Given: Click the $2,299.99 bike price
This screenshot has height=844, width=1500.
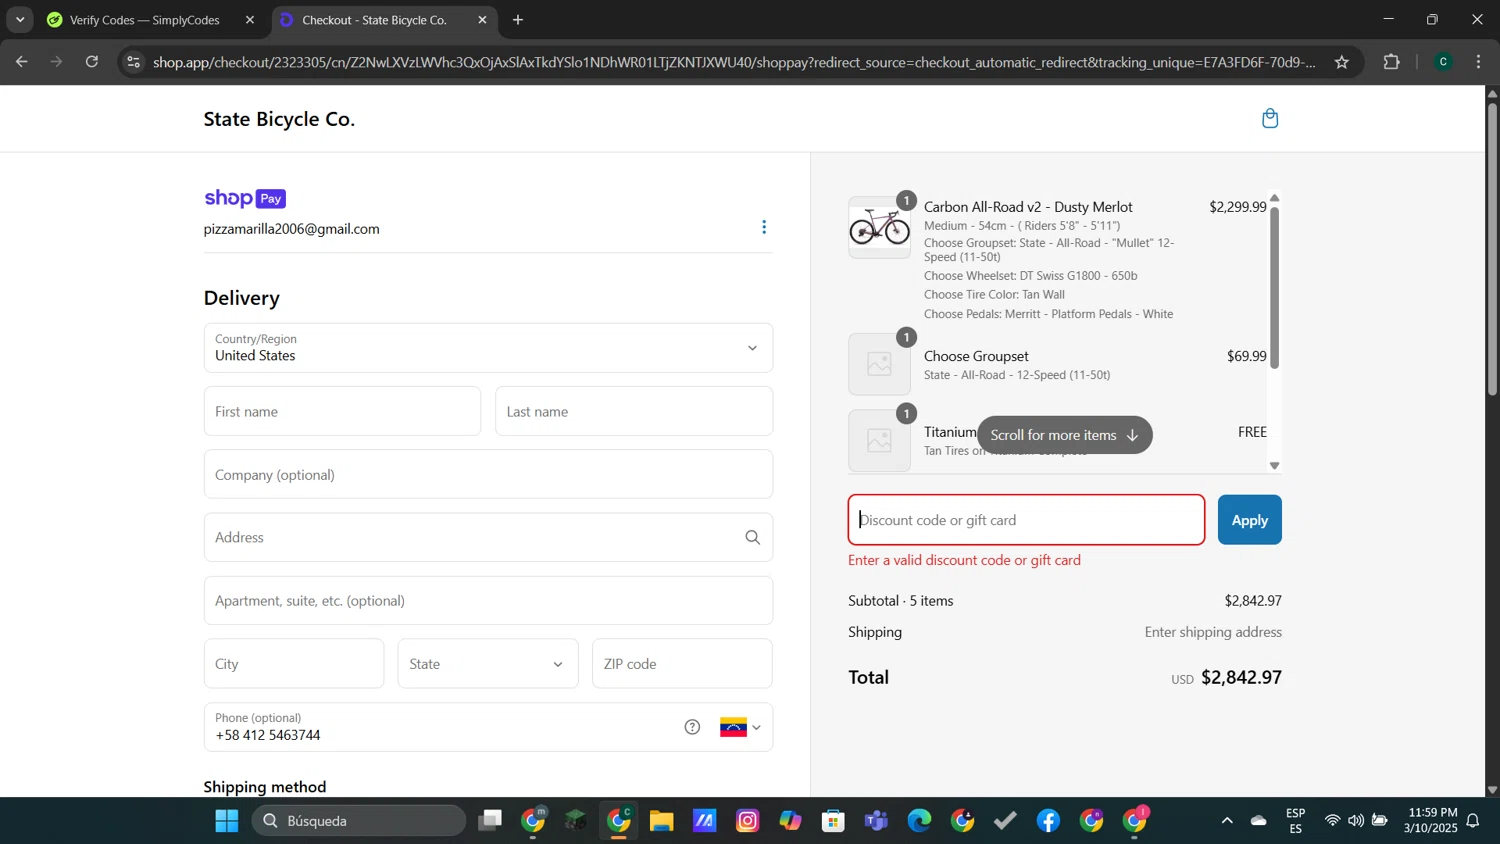Looking at the screenshot, I should pos(1238,207).
